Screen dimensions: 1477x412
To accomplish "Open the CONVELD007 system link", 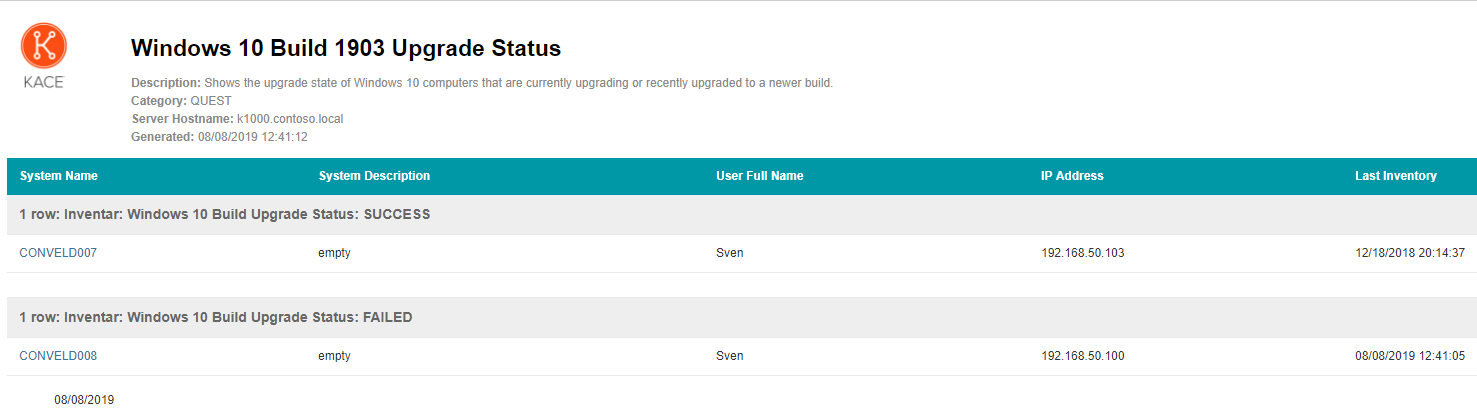I will [58, 253].
